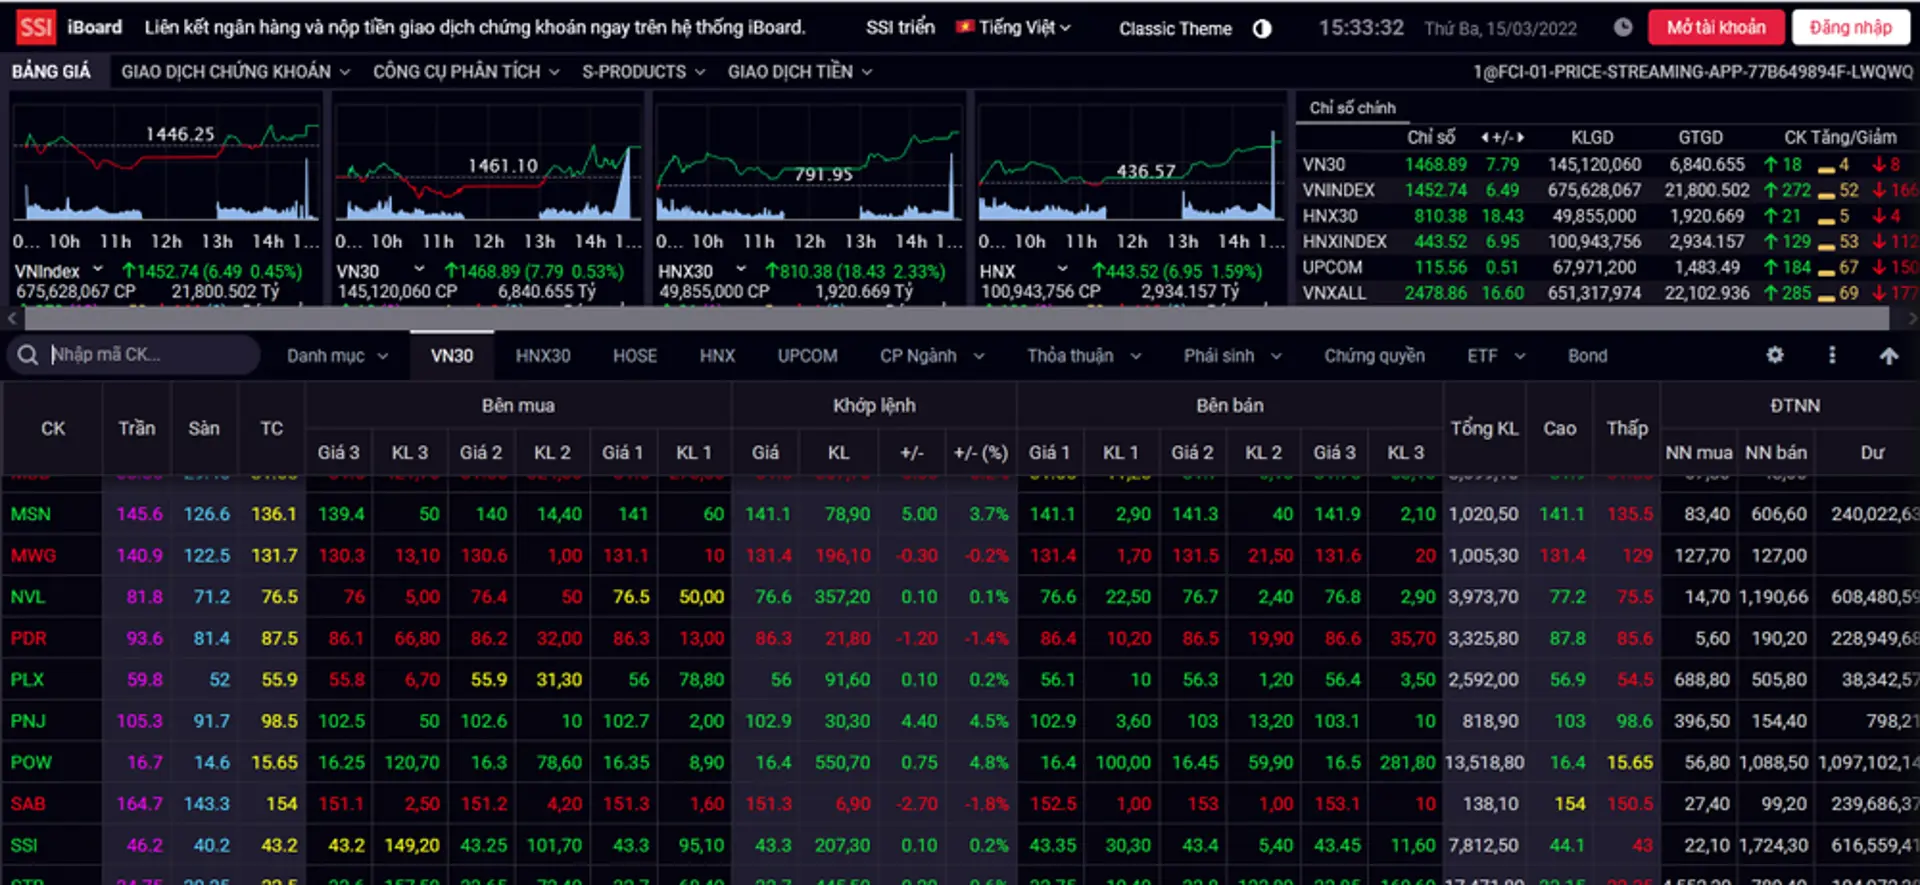Viewport: 1920px width, 885px height.
Task: Switch to the UPCOM tab
Action: click(807, 356)
